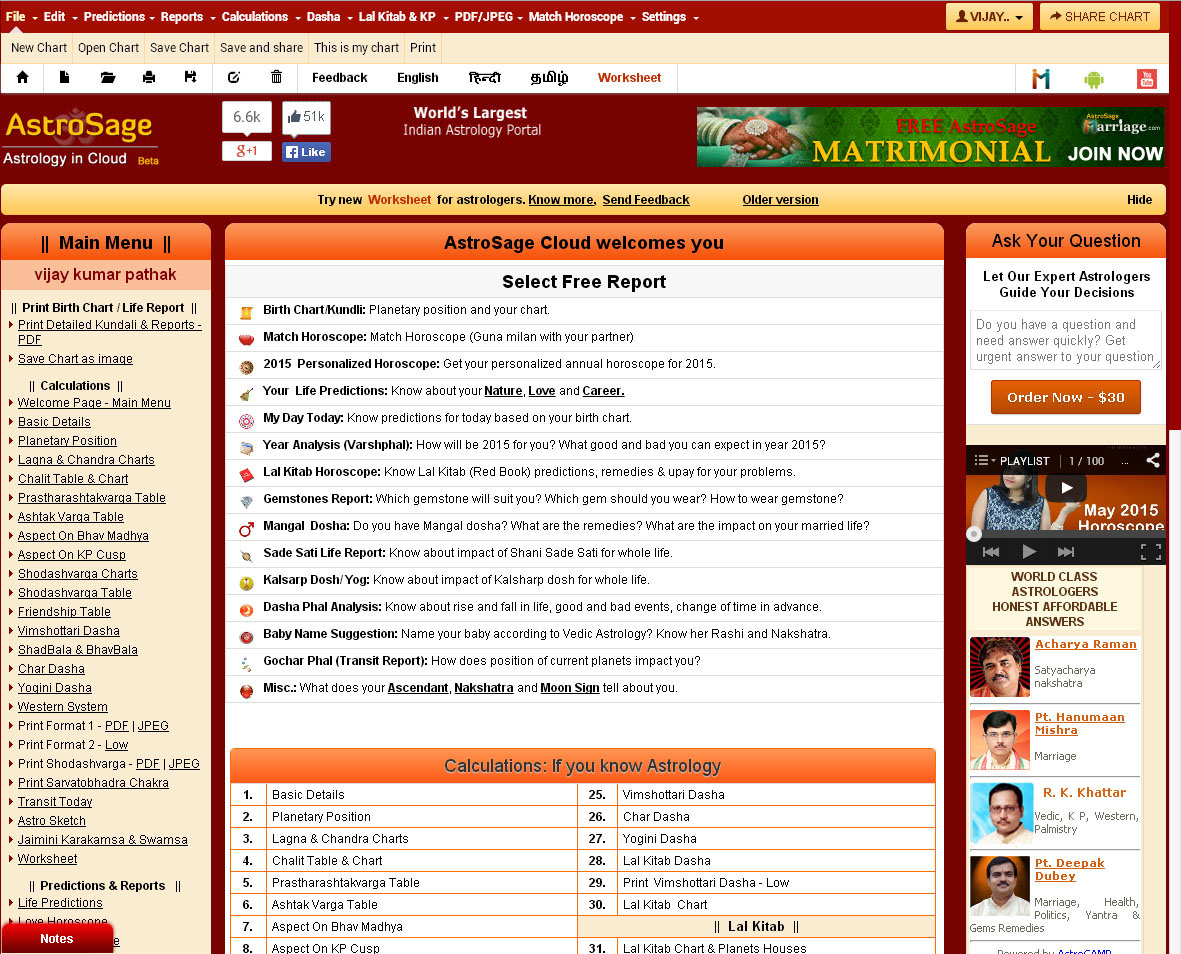Click the Birth Chart/Kundli report icon
1181x954 pixels.
pyautogui.click(x=246, y=312)
